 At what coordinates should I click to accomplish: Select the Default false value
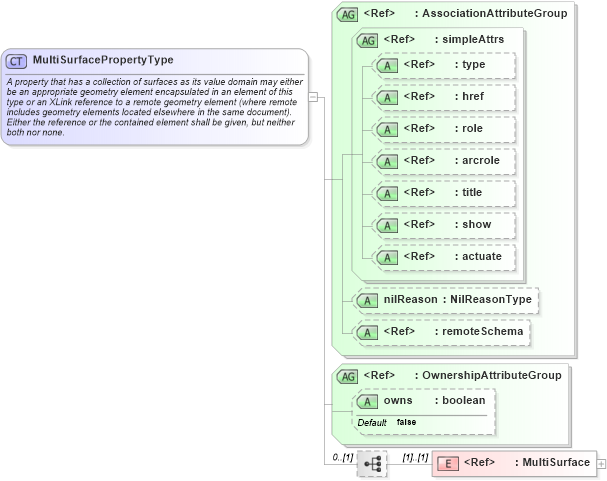pos(406,422)
